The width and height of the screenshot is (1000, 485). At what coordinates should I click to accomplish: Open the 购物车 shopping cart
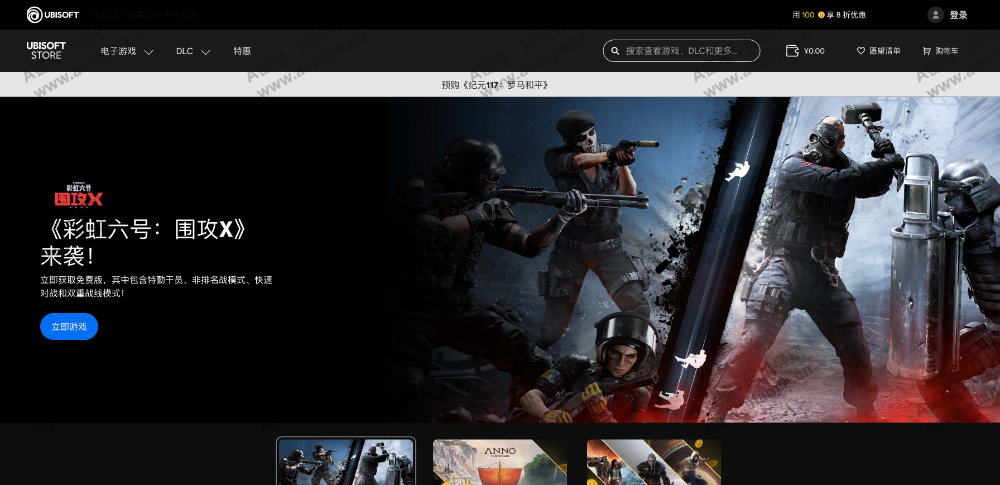(x=940, y=50)
